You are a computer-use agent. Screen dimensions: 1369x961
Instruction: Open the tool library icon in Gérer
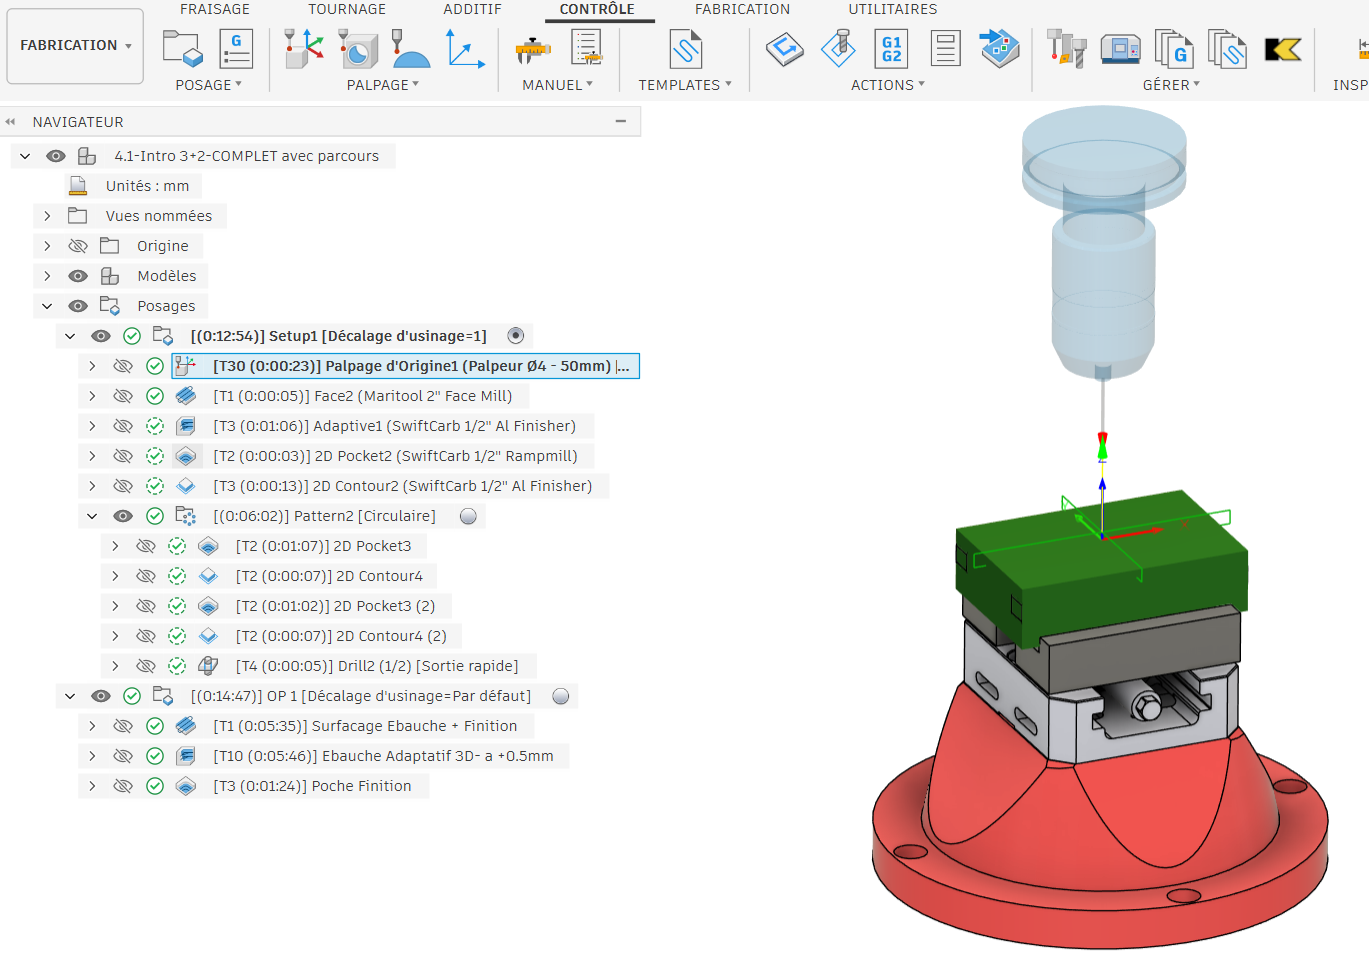pyautogui.click(x=1066, y=48)
